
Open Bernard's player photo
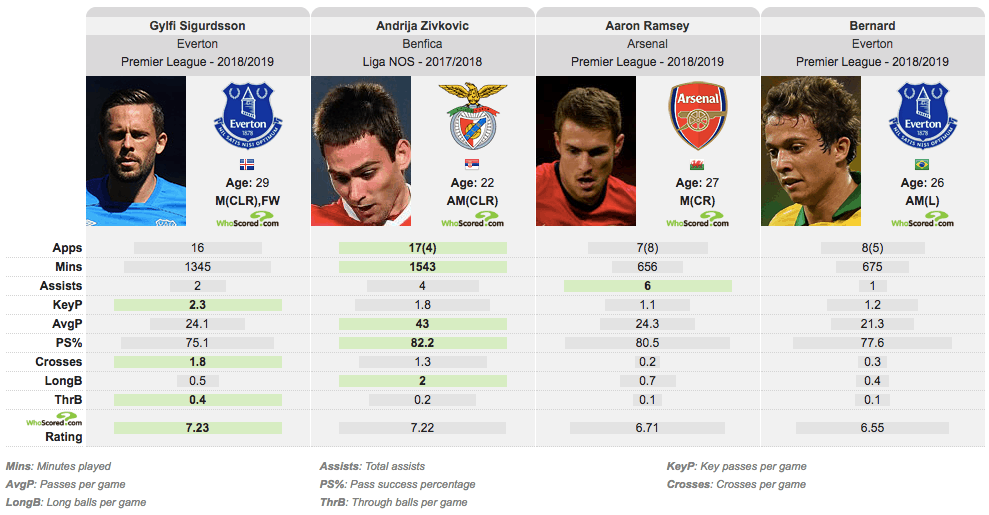(811, 151)
